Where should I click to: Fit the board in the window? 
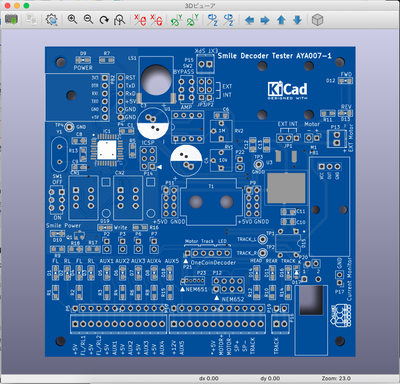point(119,20)
